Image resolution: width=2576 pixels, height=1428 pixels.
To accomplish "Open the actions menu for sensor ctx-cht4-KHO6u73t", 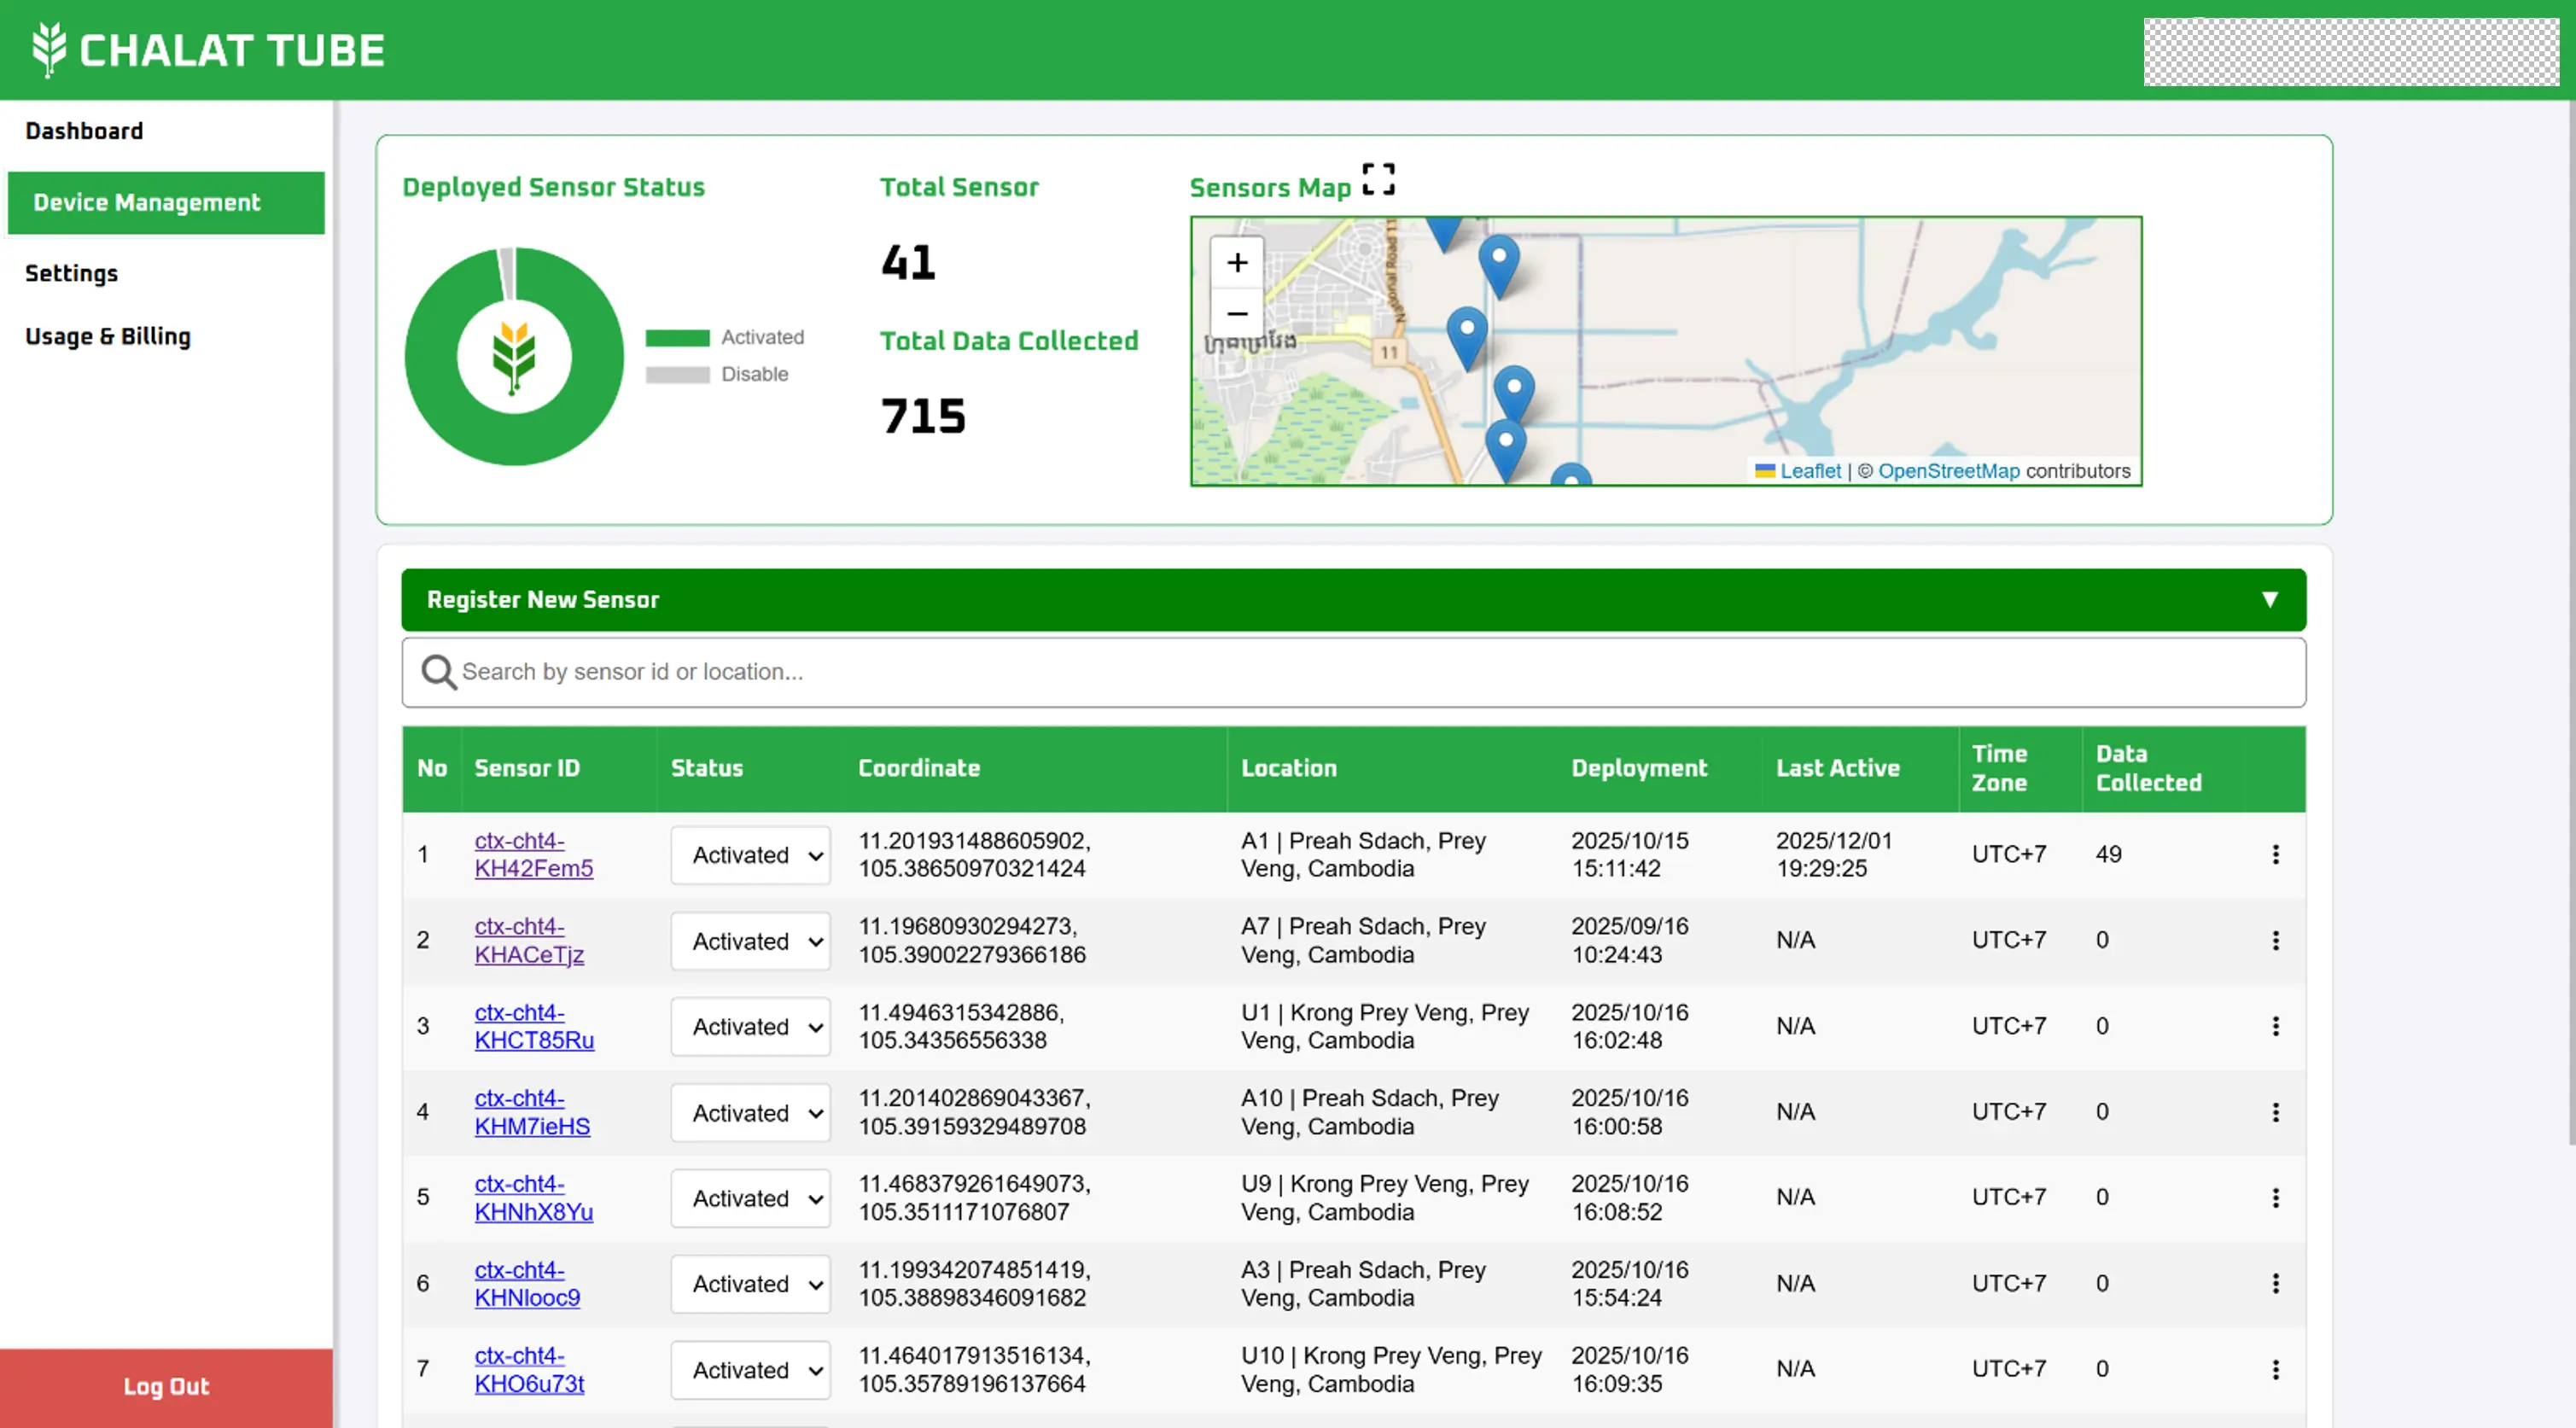I will coord(2276,1369).
